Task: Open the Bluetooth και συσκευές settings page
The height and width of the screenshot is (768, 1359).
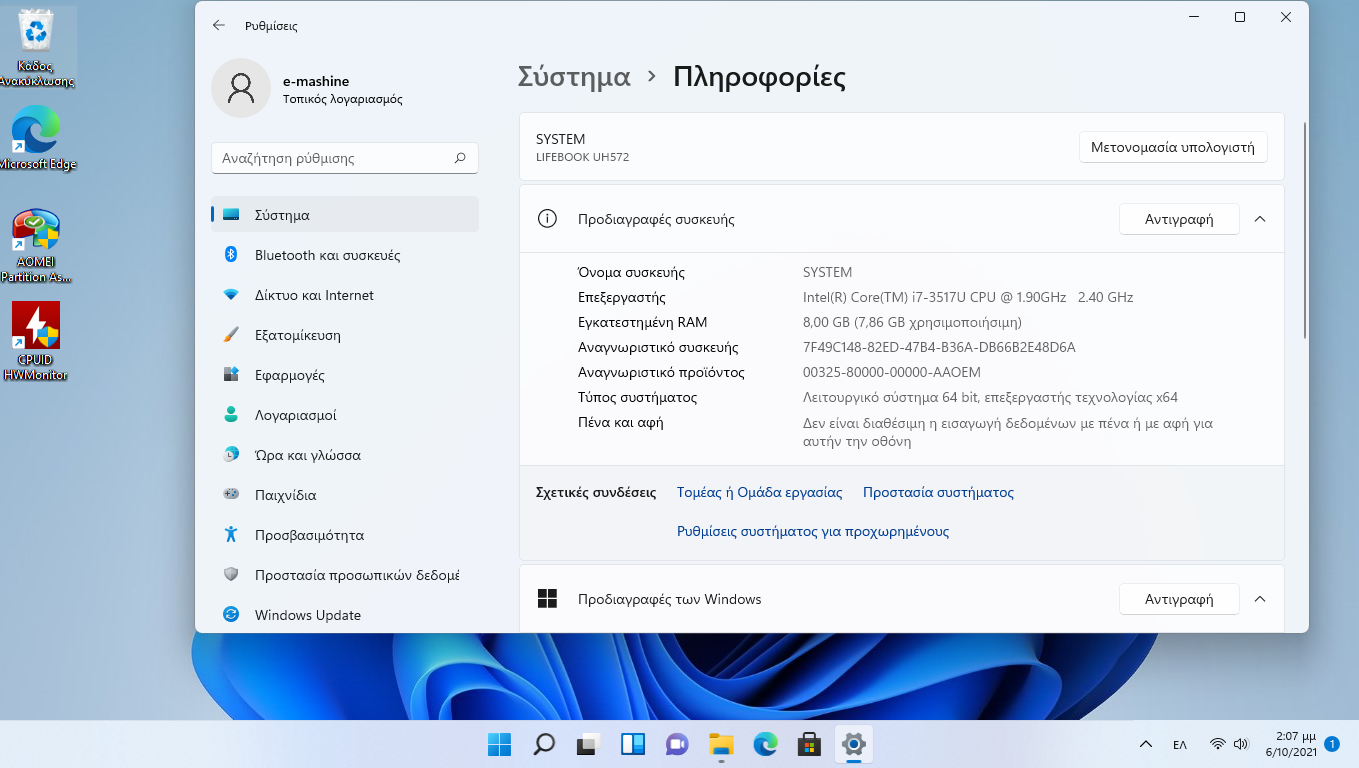Action: 345,255
